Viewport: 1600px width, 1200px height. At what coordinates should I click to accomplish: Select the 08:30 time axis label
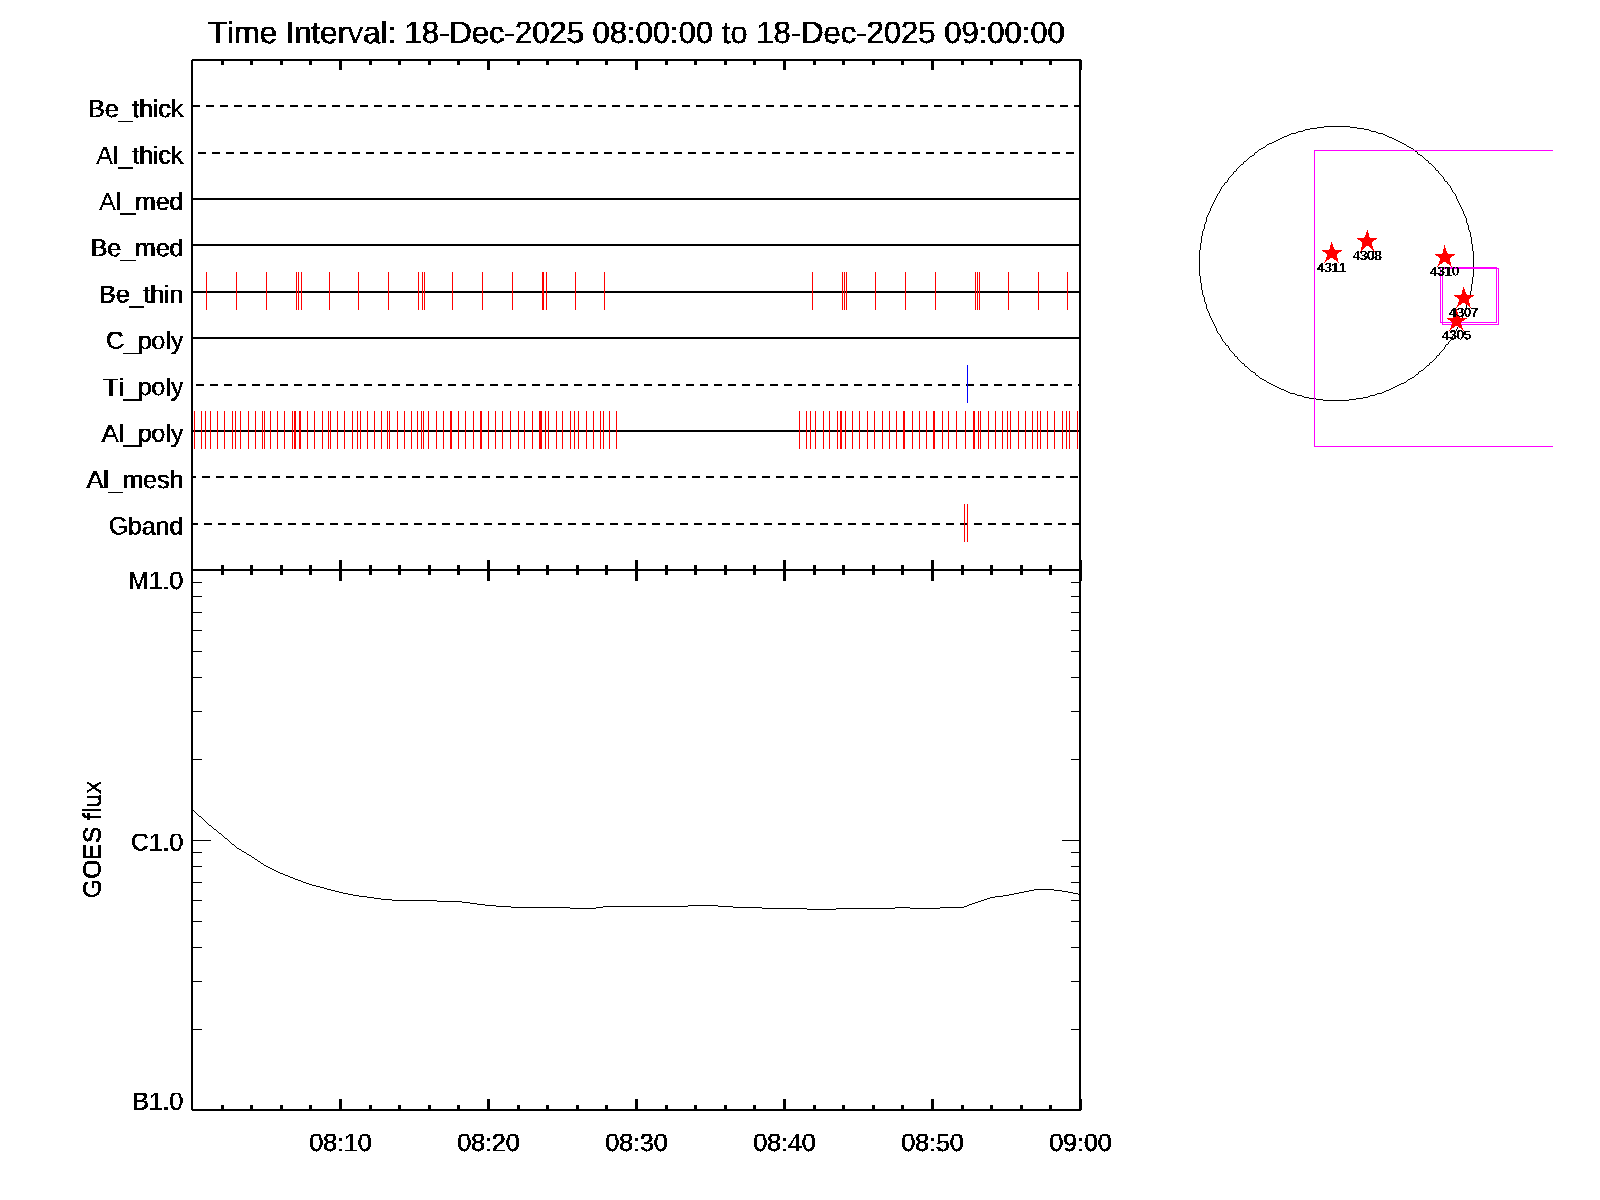point(636,1143)
